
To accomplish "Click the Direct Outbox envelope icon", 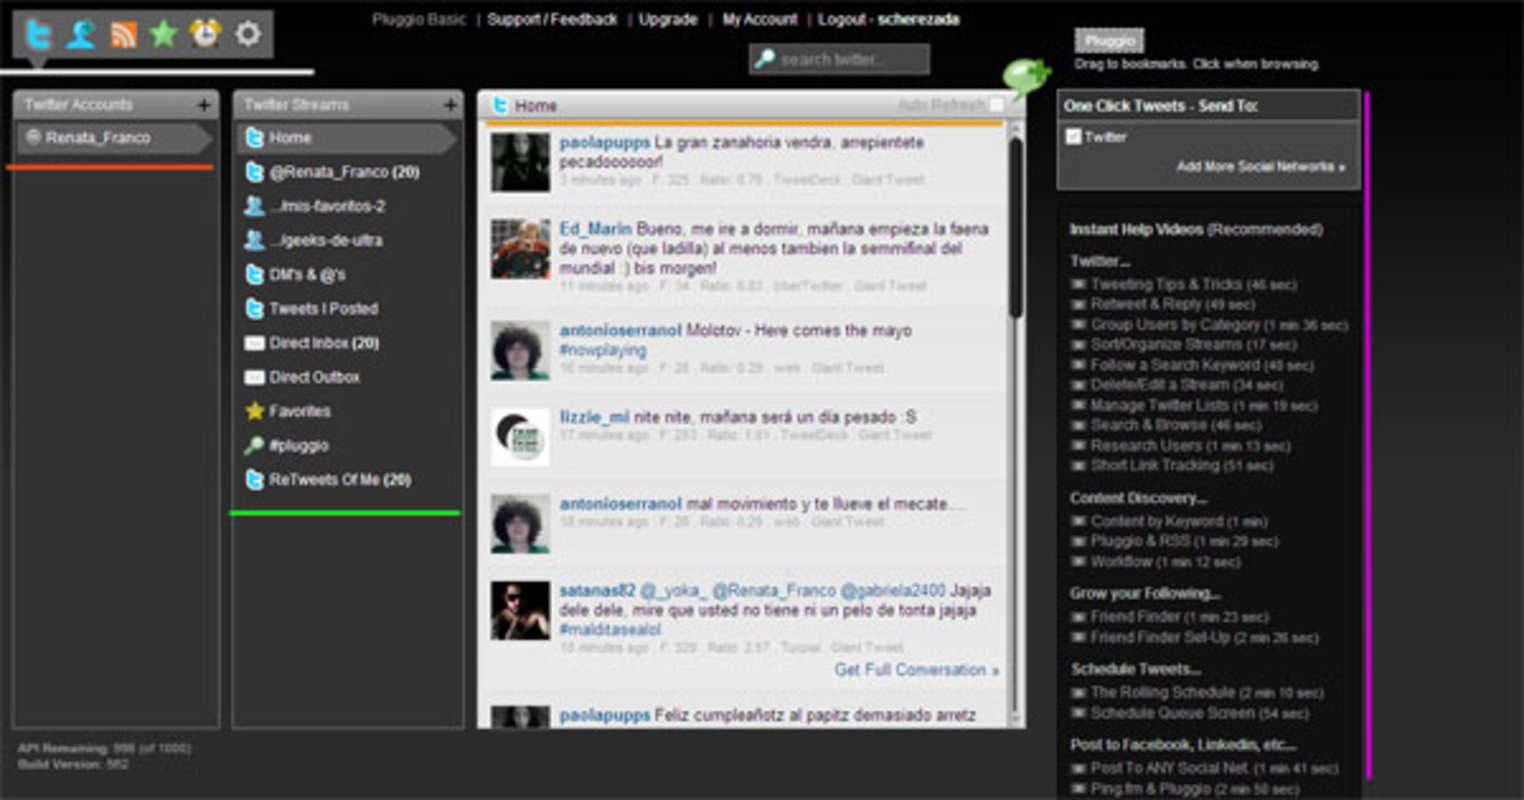I will tap(254, 377).
